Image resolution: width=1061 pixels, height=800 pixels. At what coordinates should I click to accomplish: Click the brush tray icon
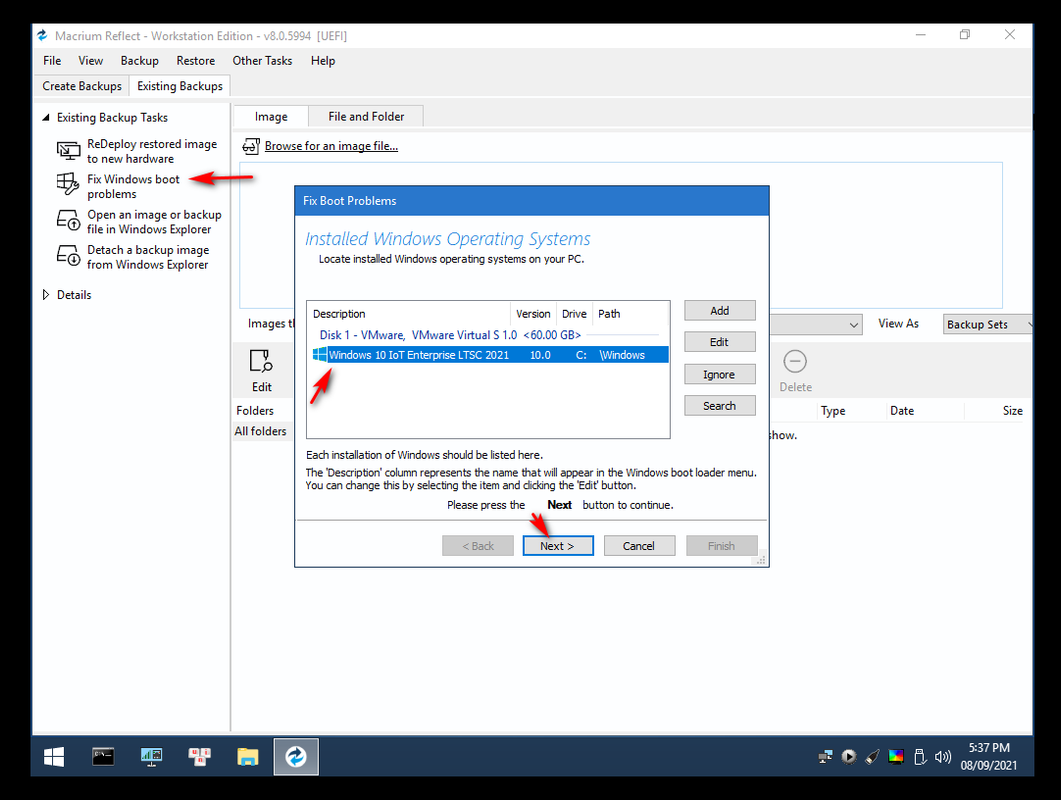(872, 757)
